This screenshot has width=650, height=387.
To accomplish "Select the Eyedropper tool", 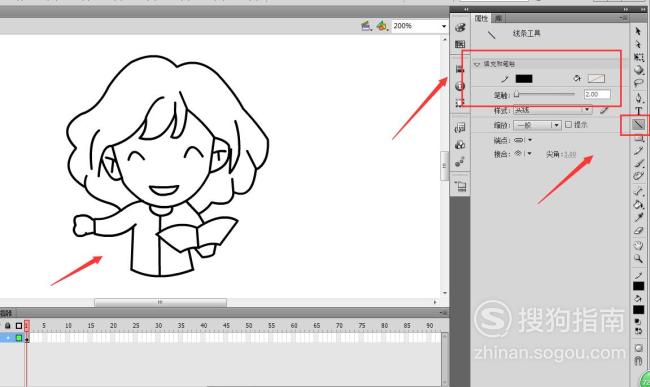I will (x=638, y=218).
